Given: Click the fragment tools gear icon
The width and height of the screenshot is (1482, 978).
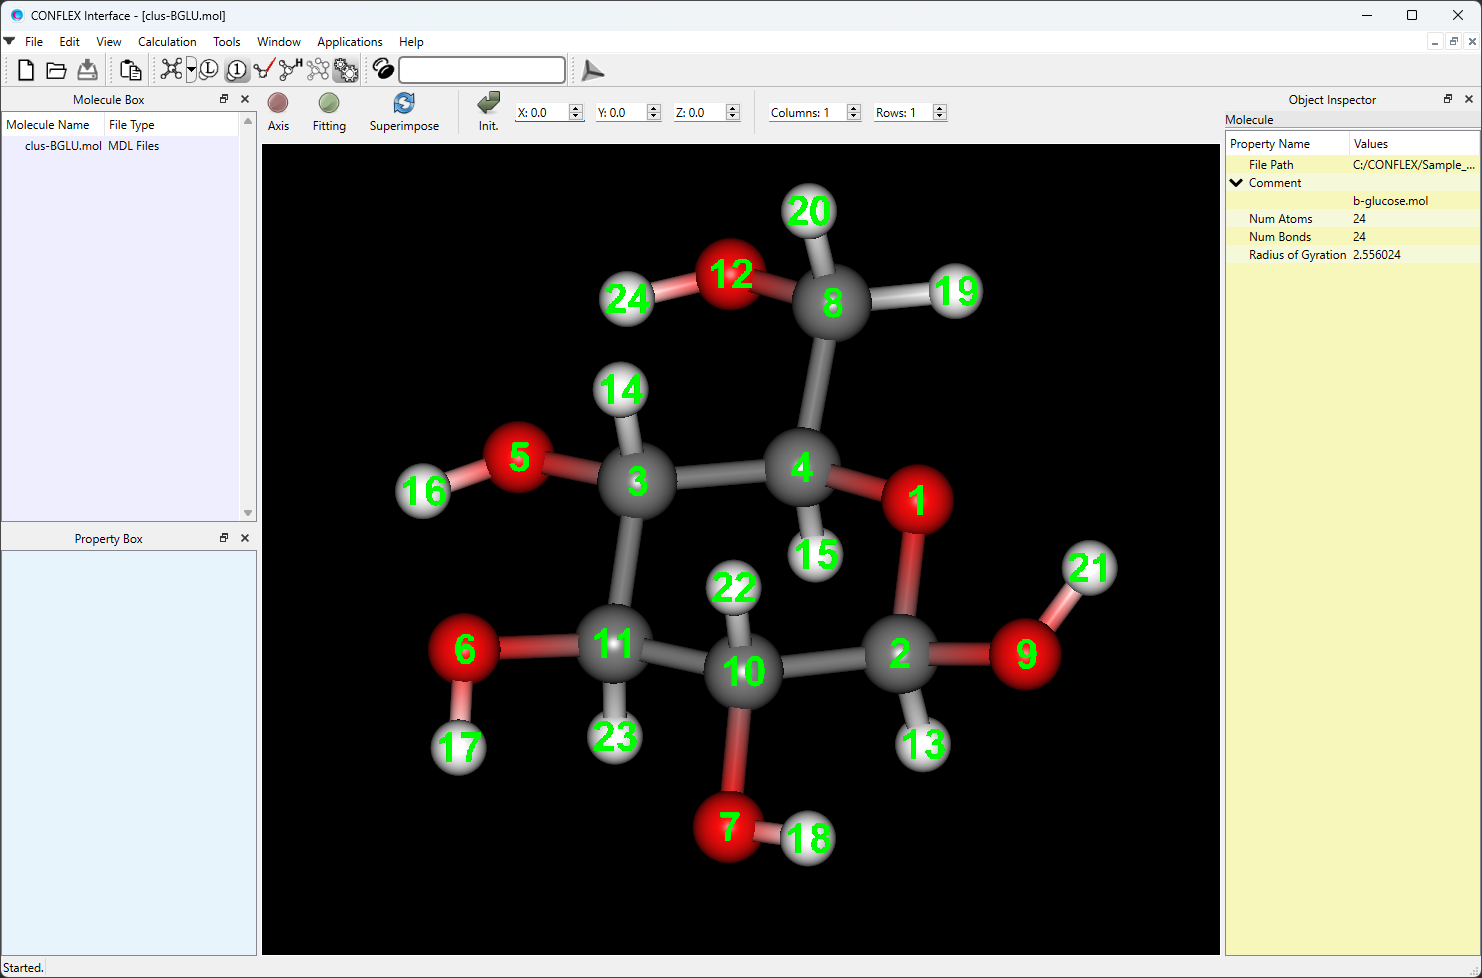Looking at the screenshot, I should click(x=345, y=69).
